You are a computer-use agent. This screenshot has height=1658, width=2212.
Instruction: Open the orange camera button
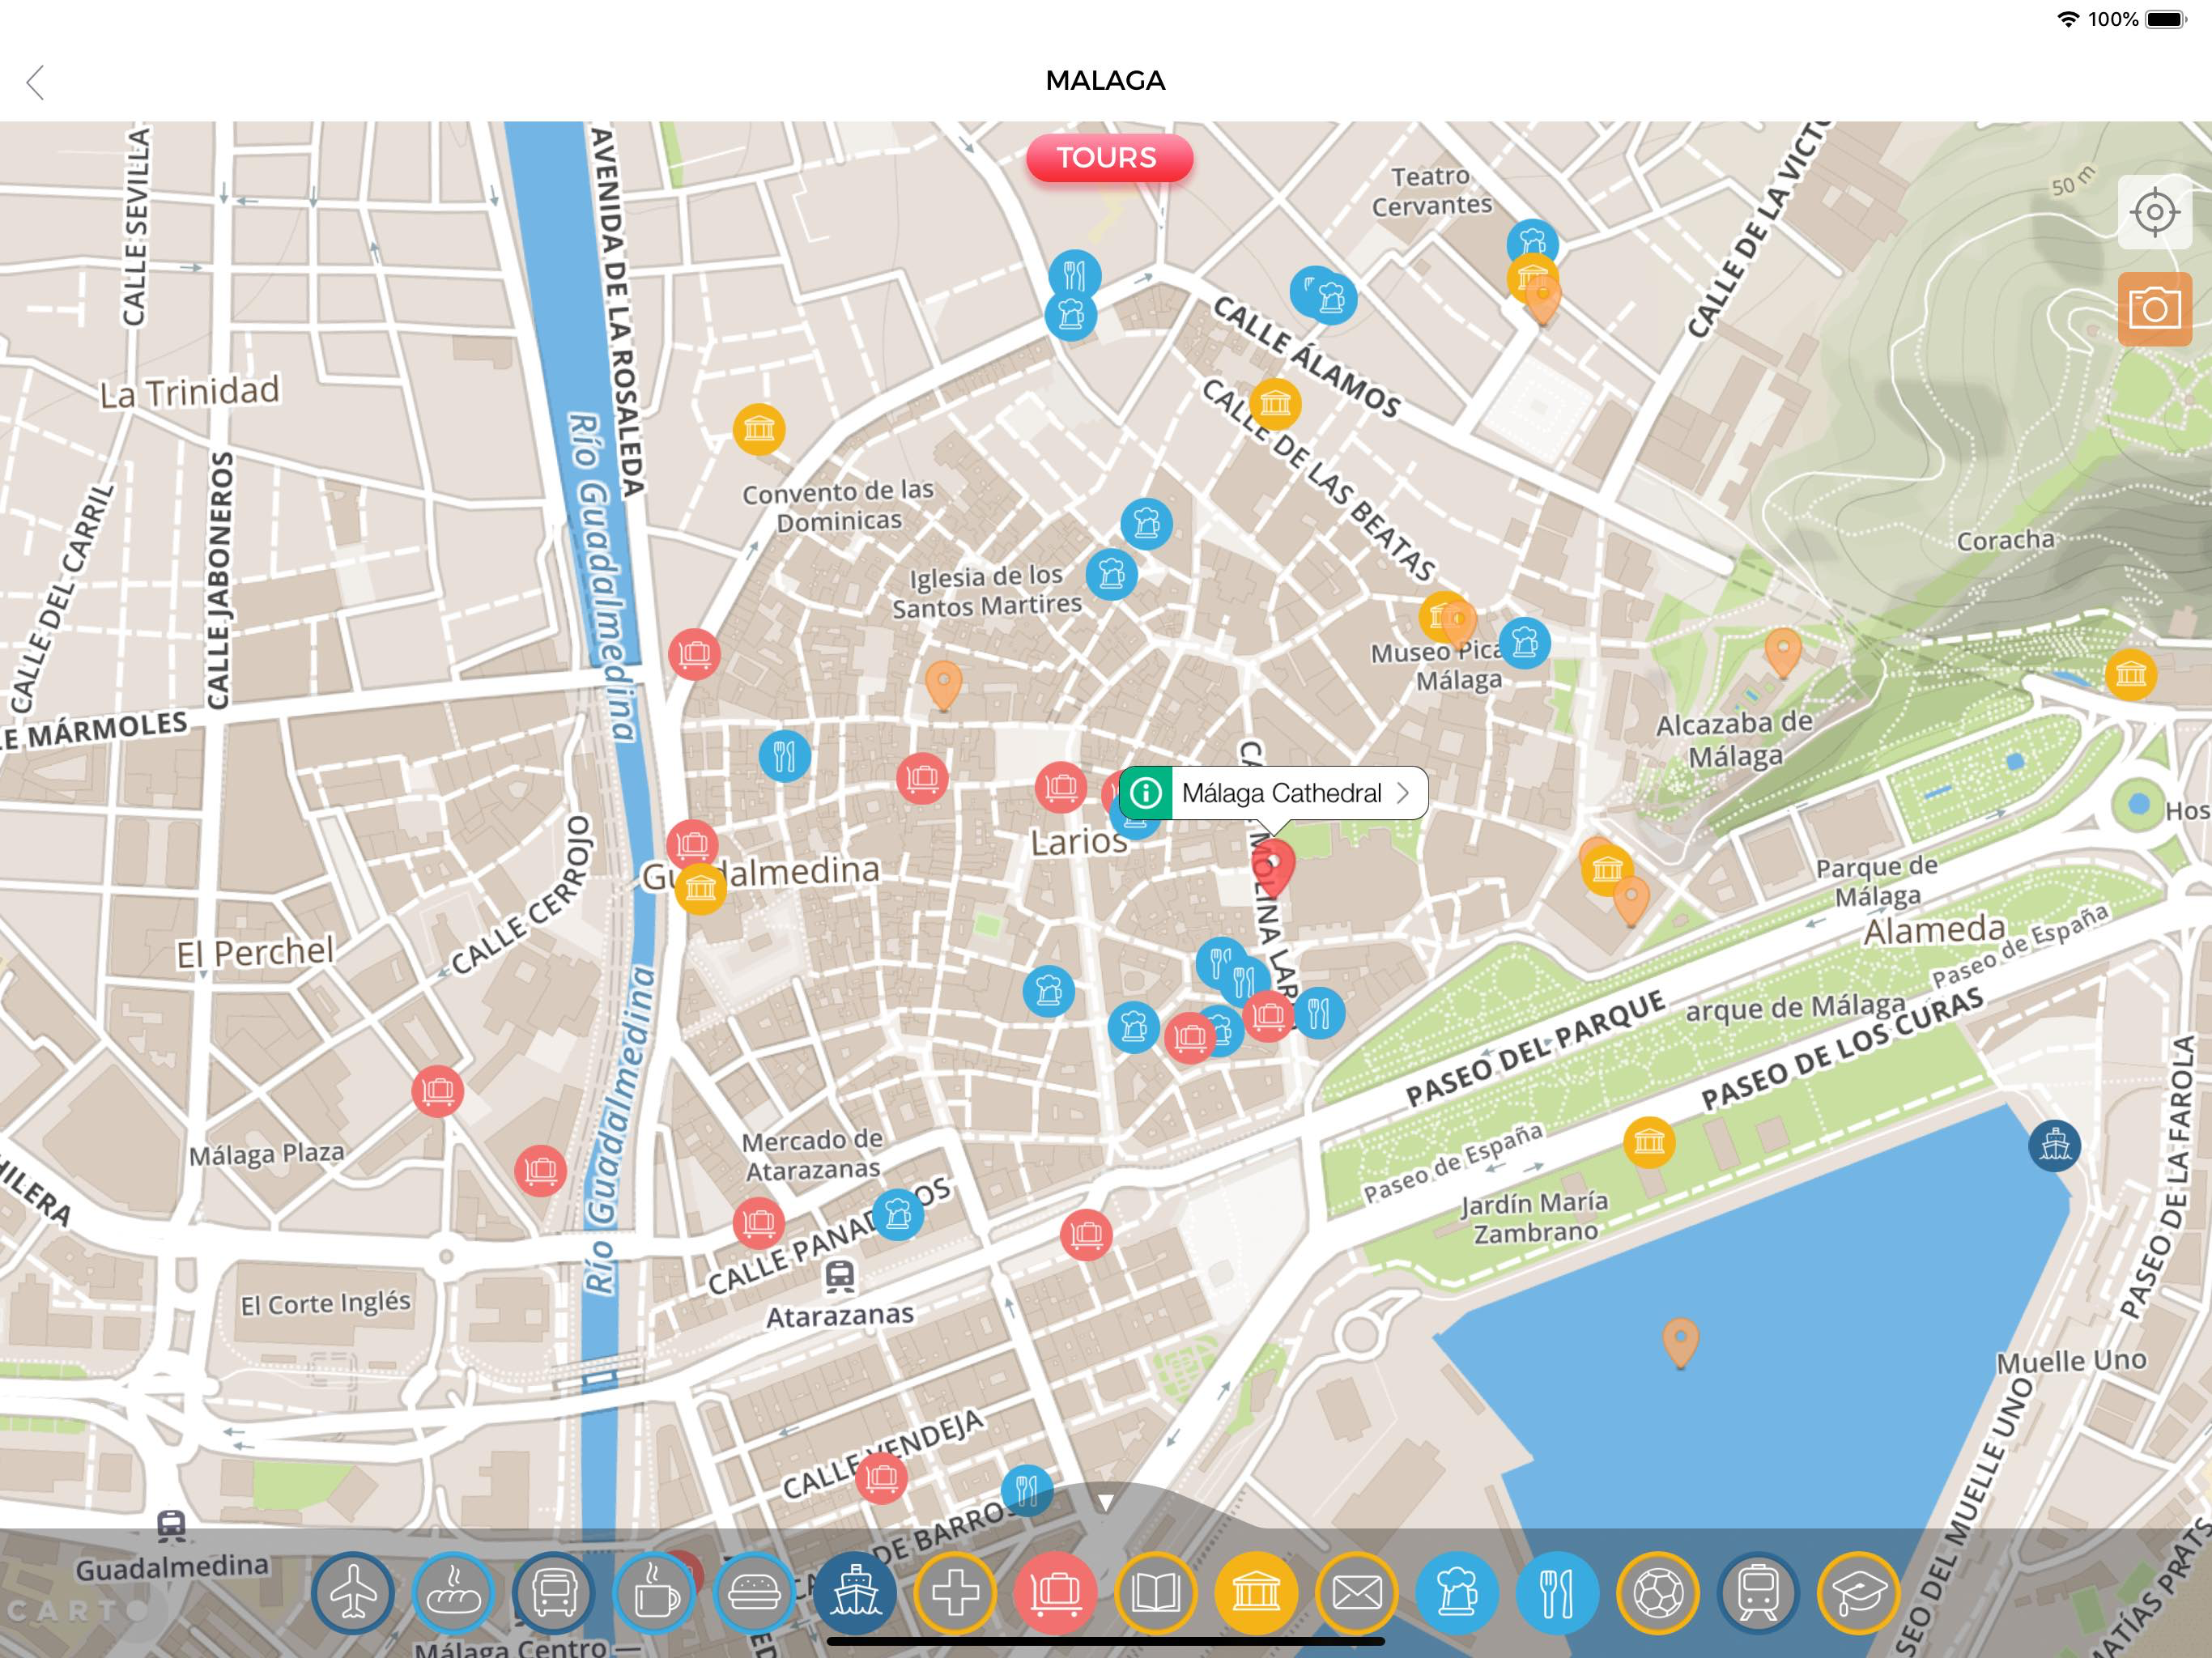tap(2154, 309)
